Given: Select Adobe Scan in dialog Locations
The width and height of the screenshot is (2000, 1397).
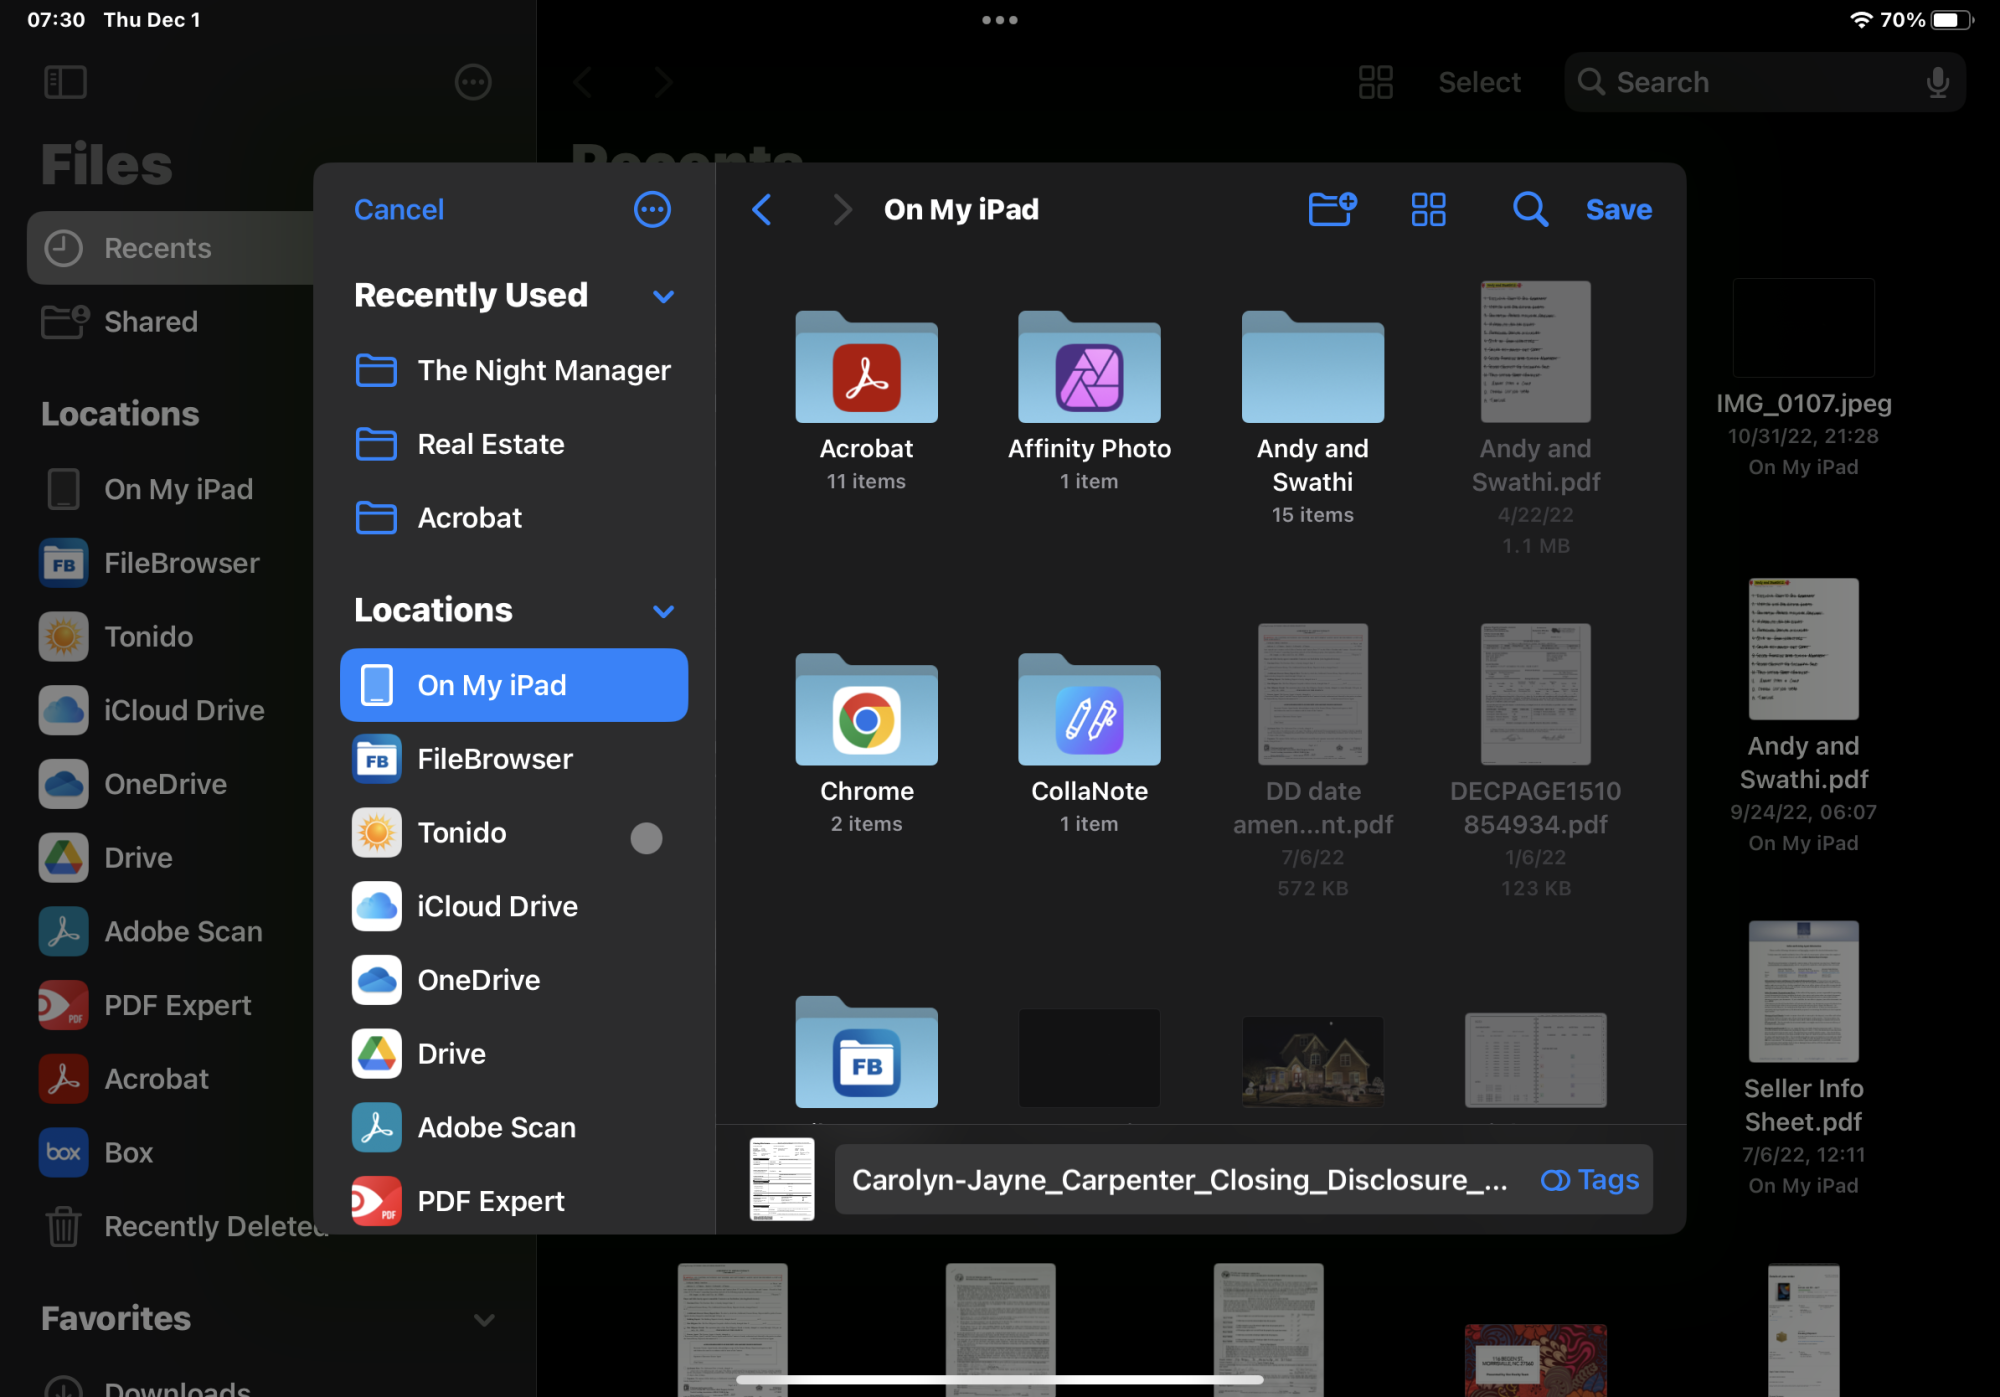Looking at the screenshot, I should [x=514, y=1127].
